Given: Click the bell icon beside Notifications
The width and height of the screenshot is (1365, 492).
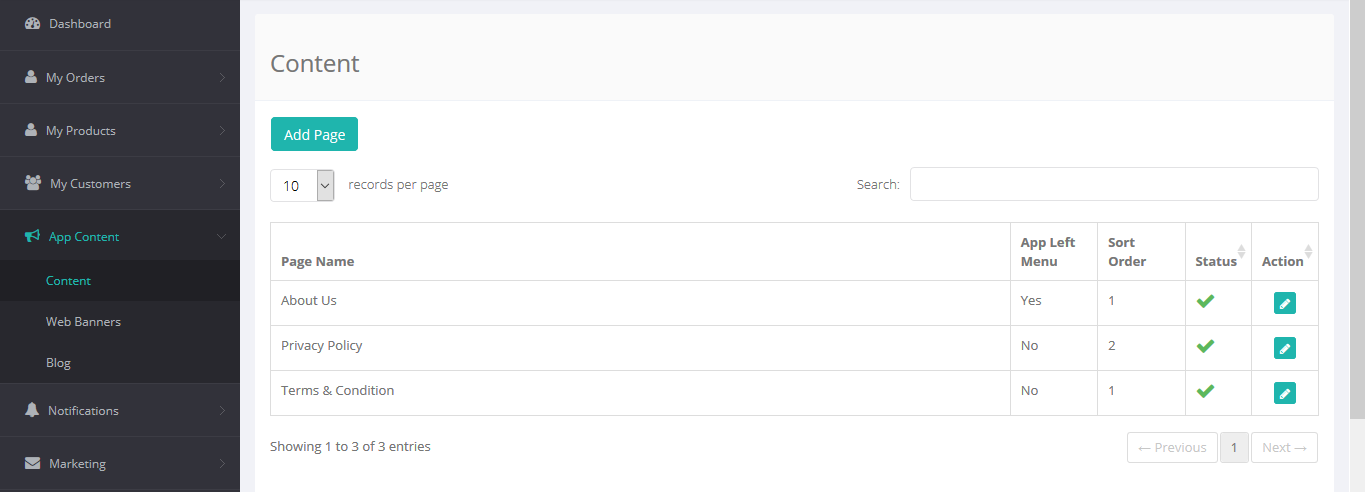Looking at the screenshot, I should tap(32, 410).
